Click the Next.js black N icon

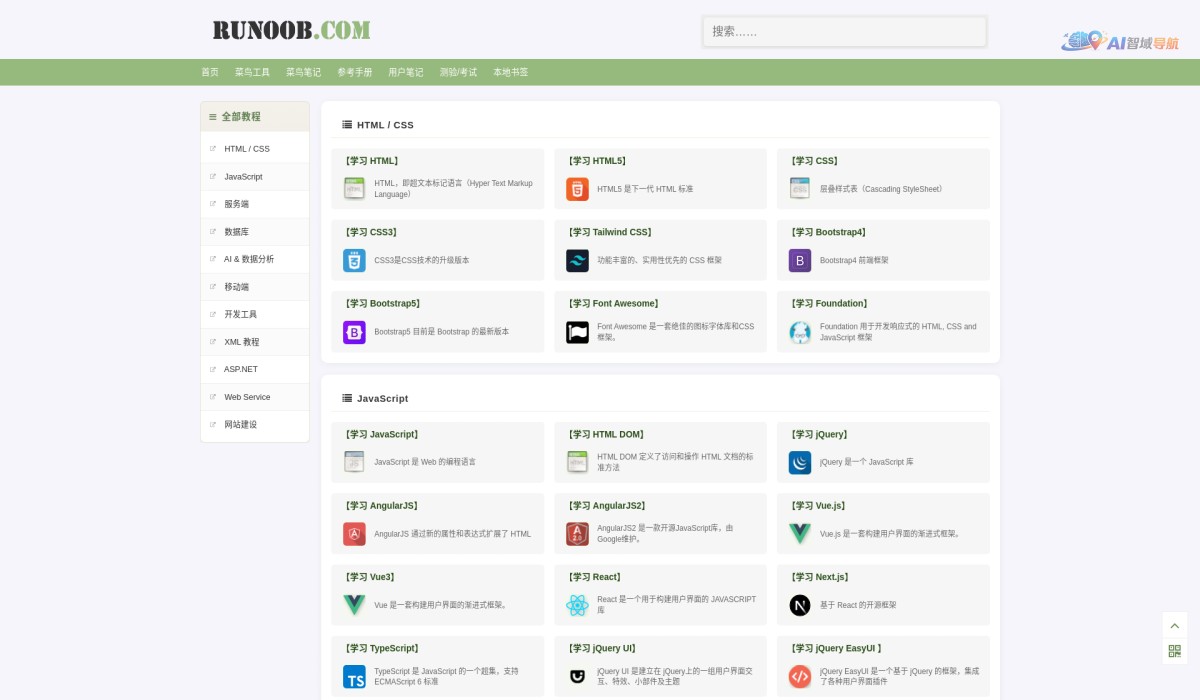click(x=799, y=605)
